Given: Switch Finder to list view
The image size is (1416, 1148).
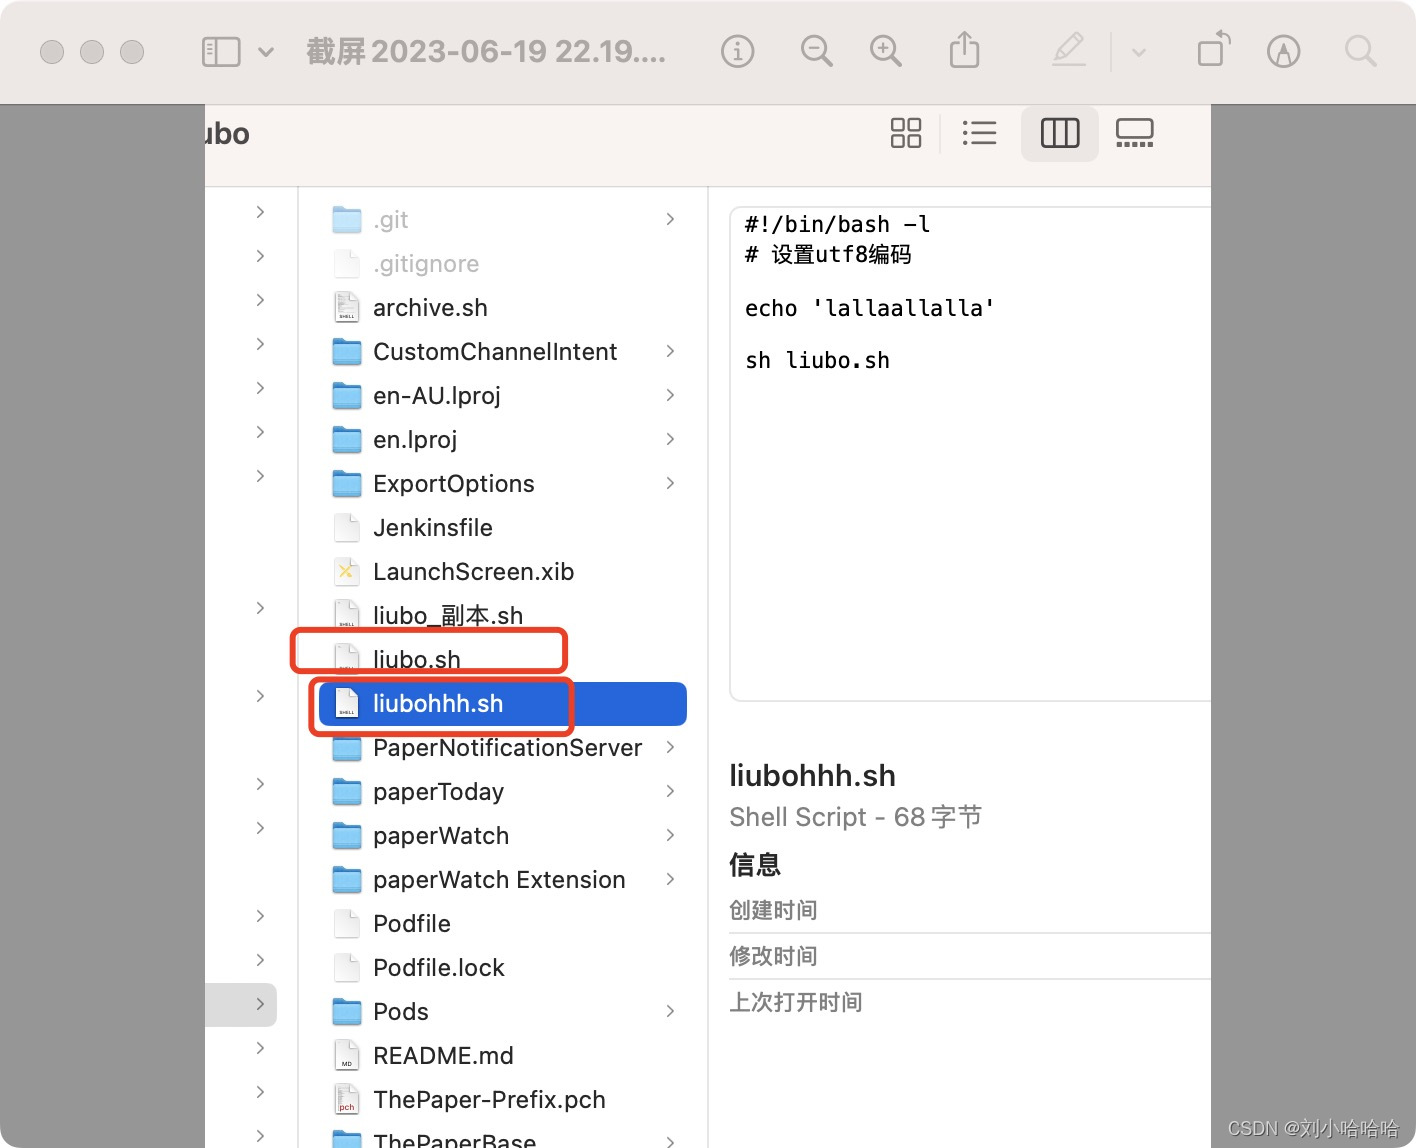Looking at the screenshot, I should point(979,133).
